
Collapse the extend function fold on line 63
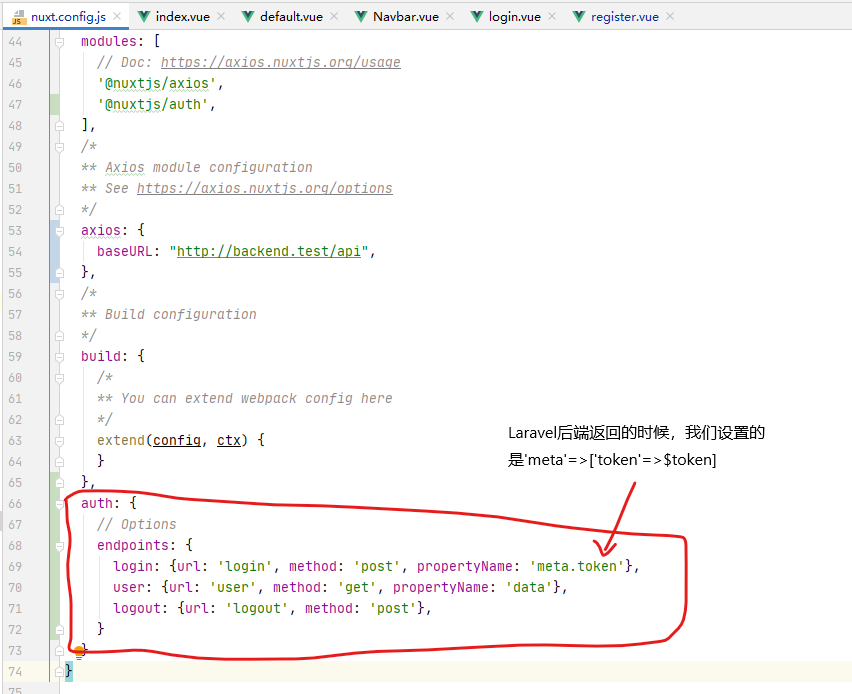tap(59, 441)
